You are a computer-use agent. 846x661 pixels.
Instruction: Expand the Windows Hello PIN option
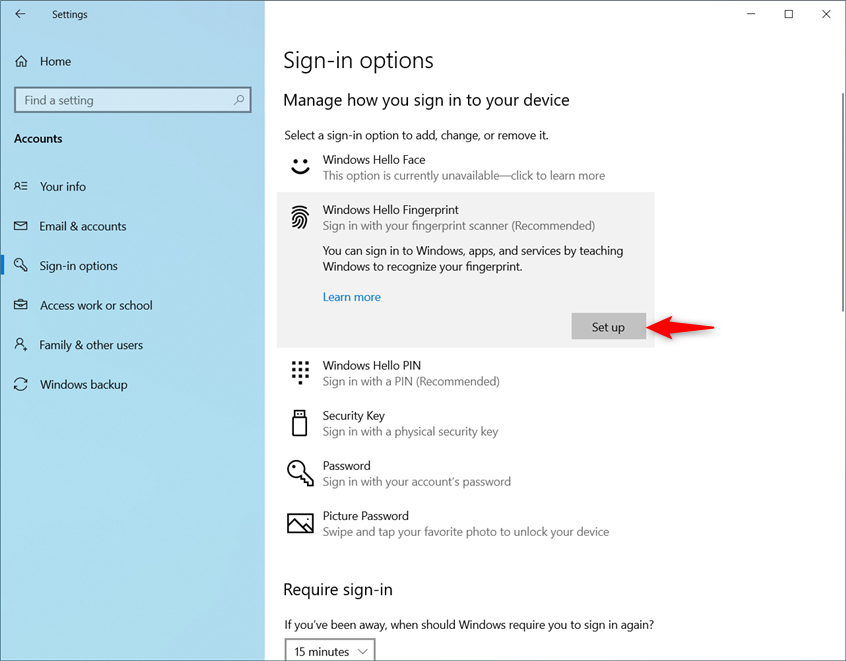(x=465, y=373)
